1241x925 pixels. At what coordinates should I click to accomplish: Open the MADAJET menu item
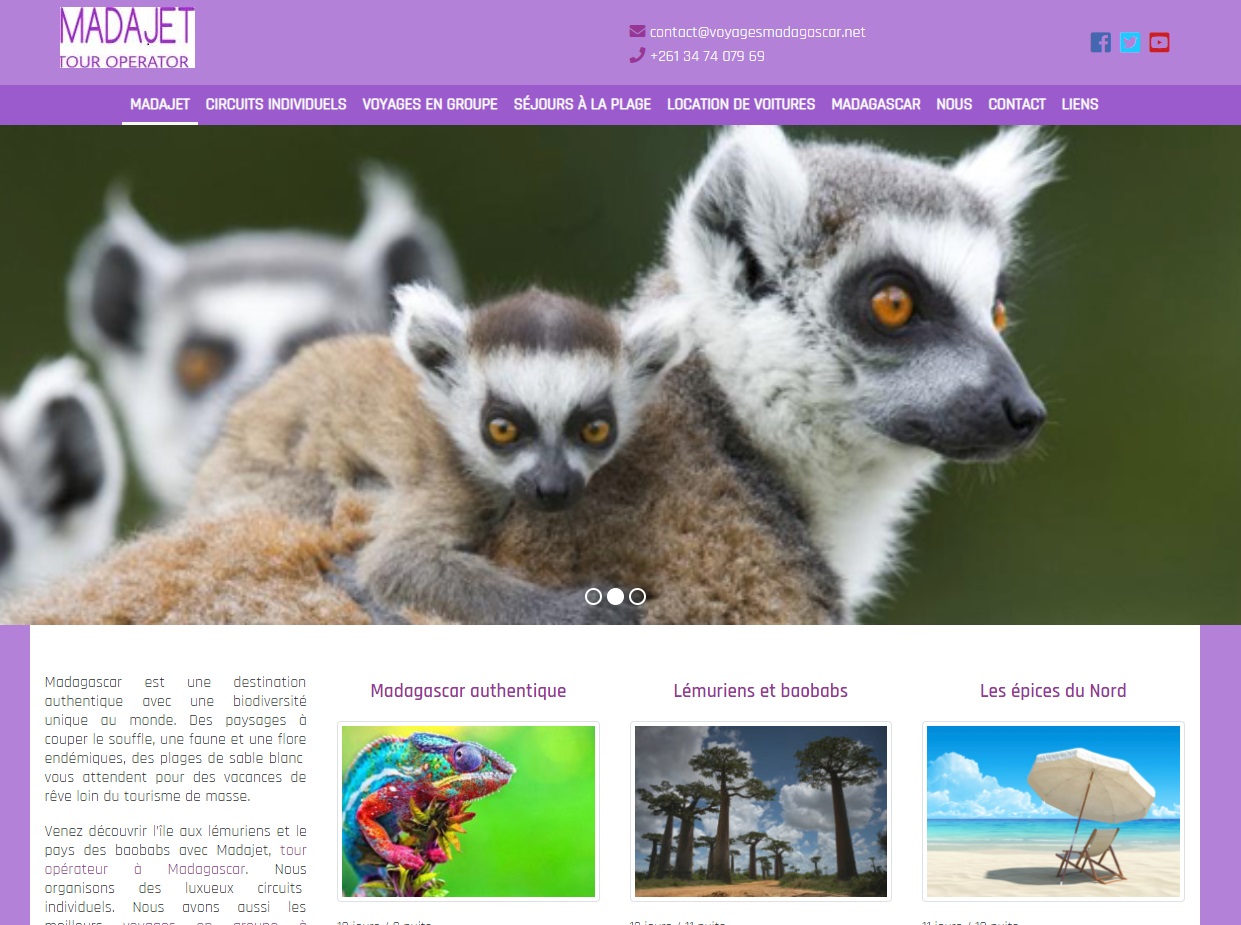(x=160, y=104)
